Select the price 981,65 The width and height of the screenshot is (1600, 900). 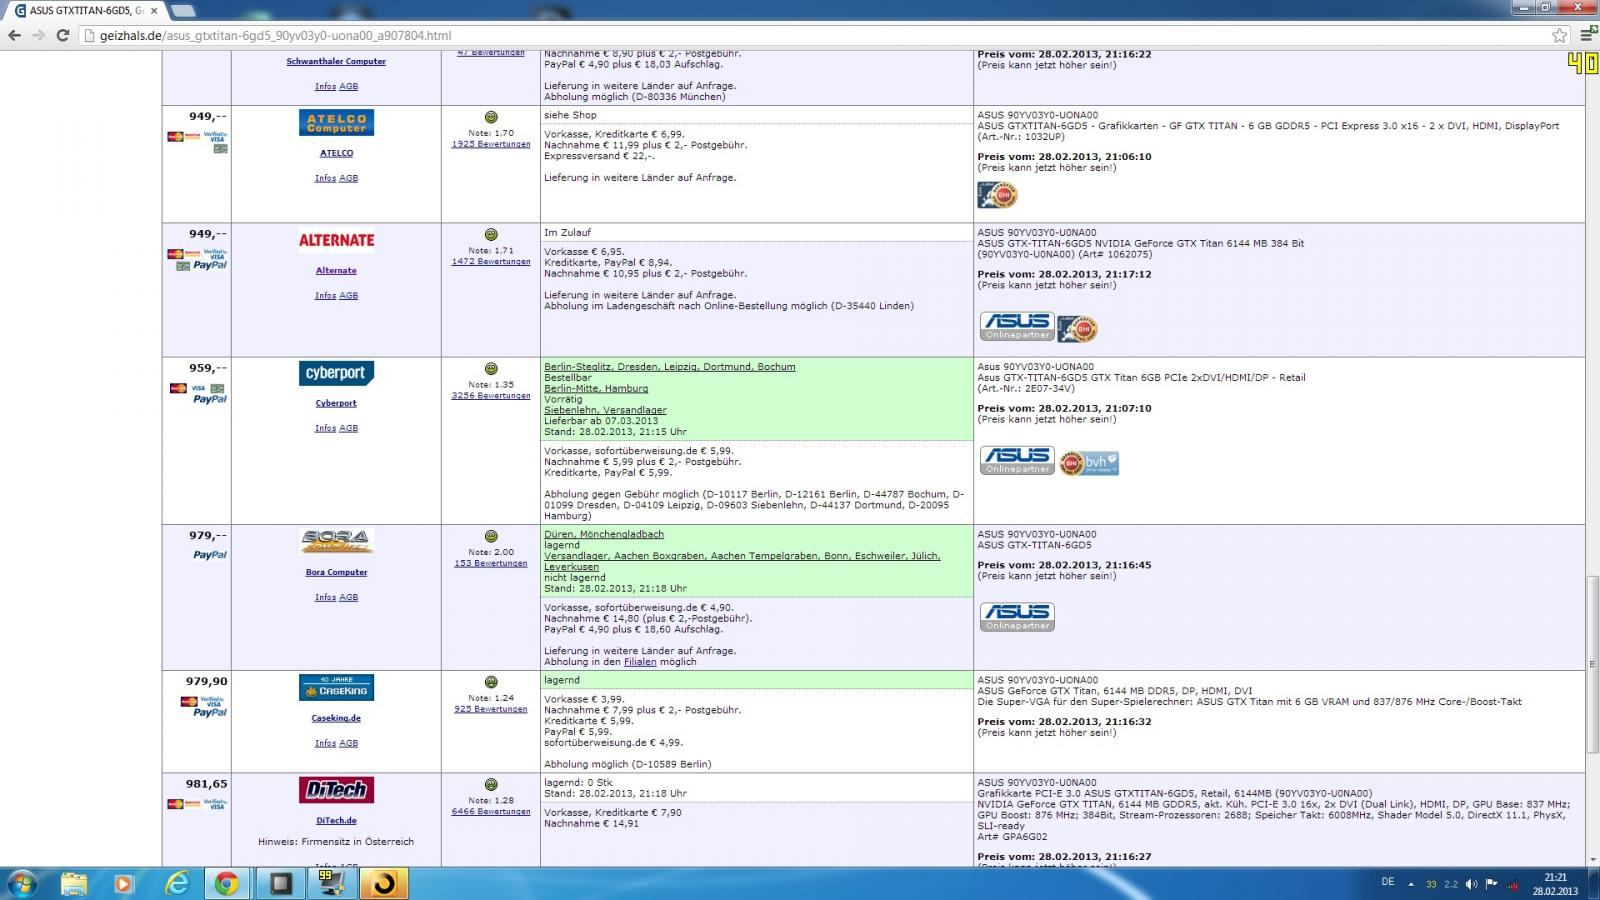[207, 784]
